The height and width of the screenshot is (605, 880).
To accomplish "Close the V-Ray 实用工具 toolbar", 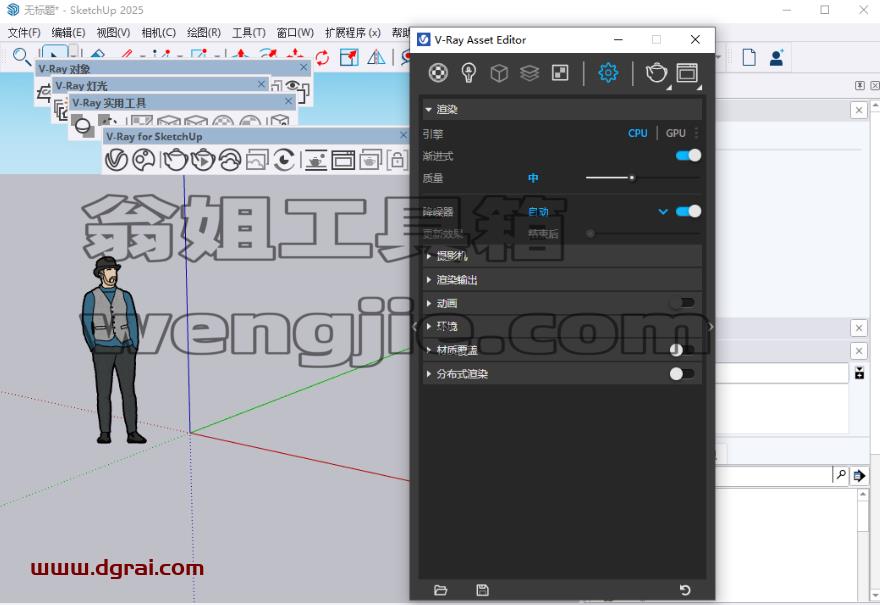I will [288, 101].
